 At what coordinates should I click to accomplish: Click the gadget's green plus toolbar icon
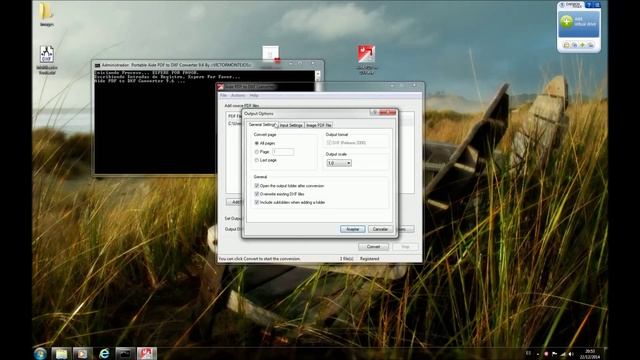[582, 45]
